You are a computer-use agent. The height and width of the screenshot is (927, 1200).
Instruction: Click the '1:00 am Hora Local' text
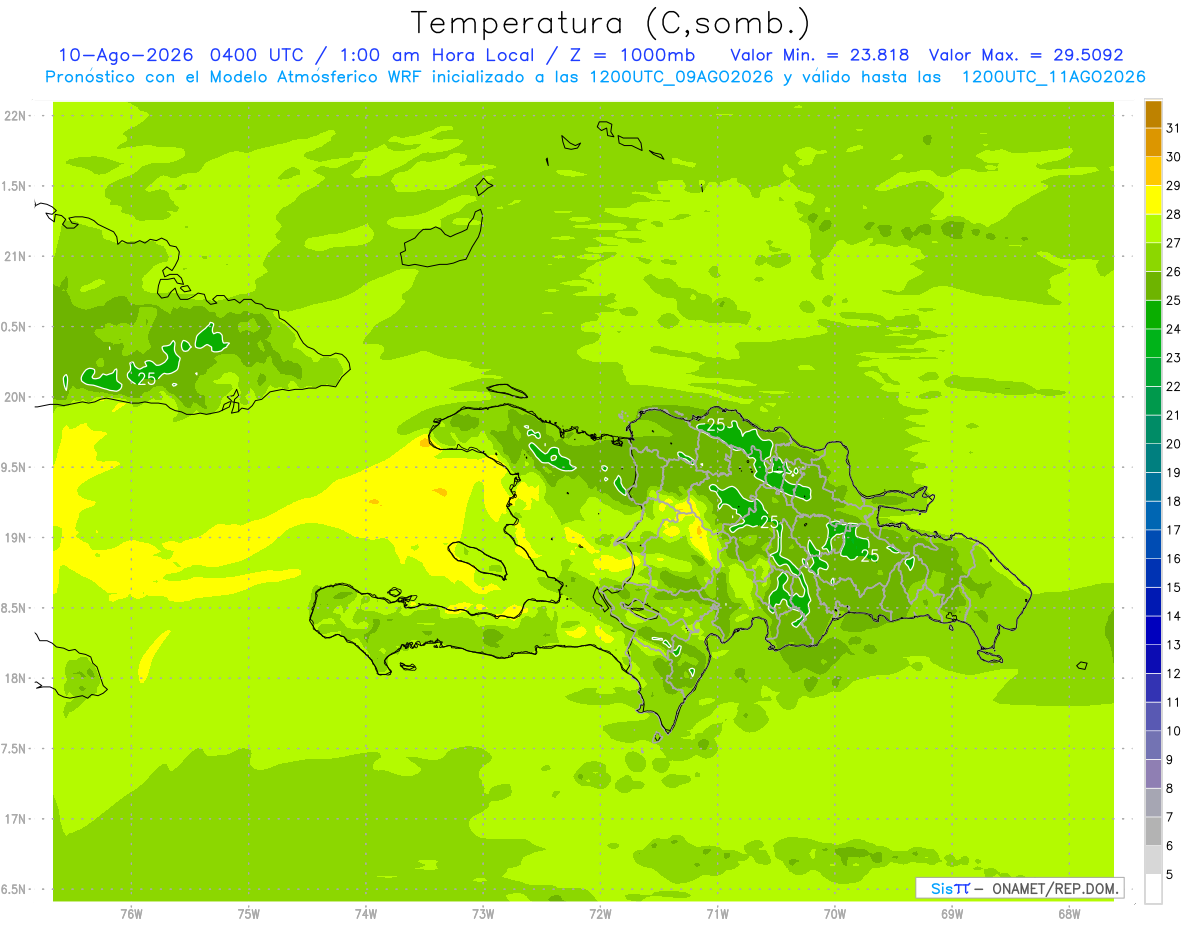437,55
